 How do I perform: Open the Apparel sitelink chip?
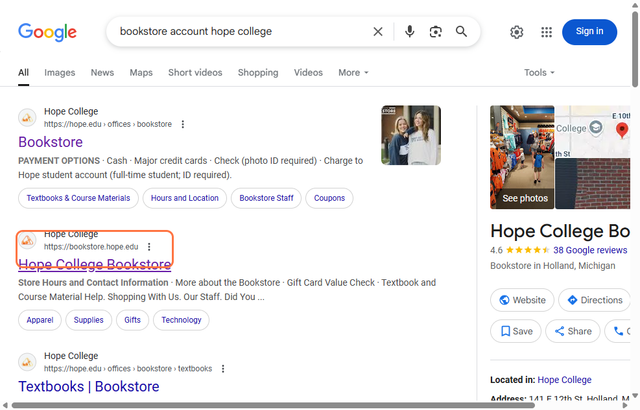[x=40, y=320]
